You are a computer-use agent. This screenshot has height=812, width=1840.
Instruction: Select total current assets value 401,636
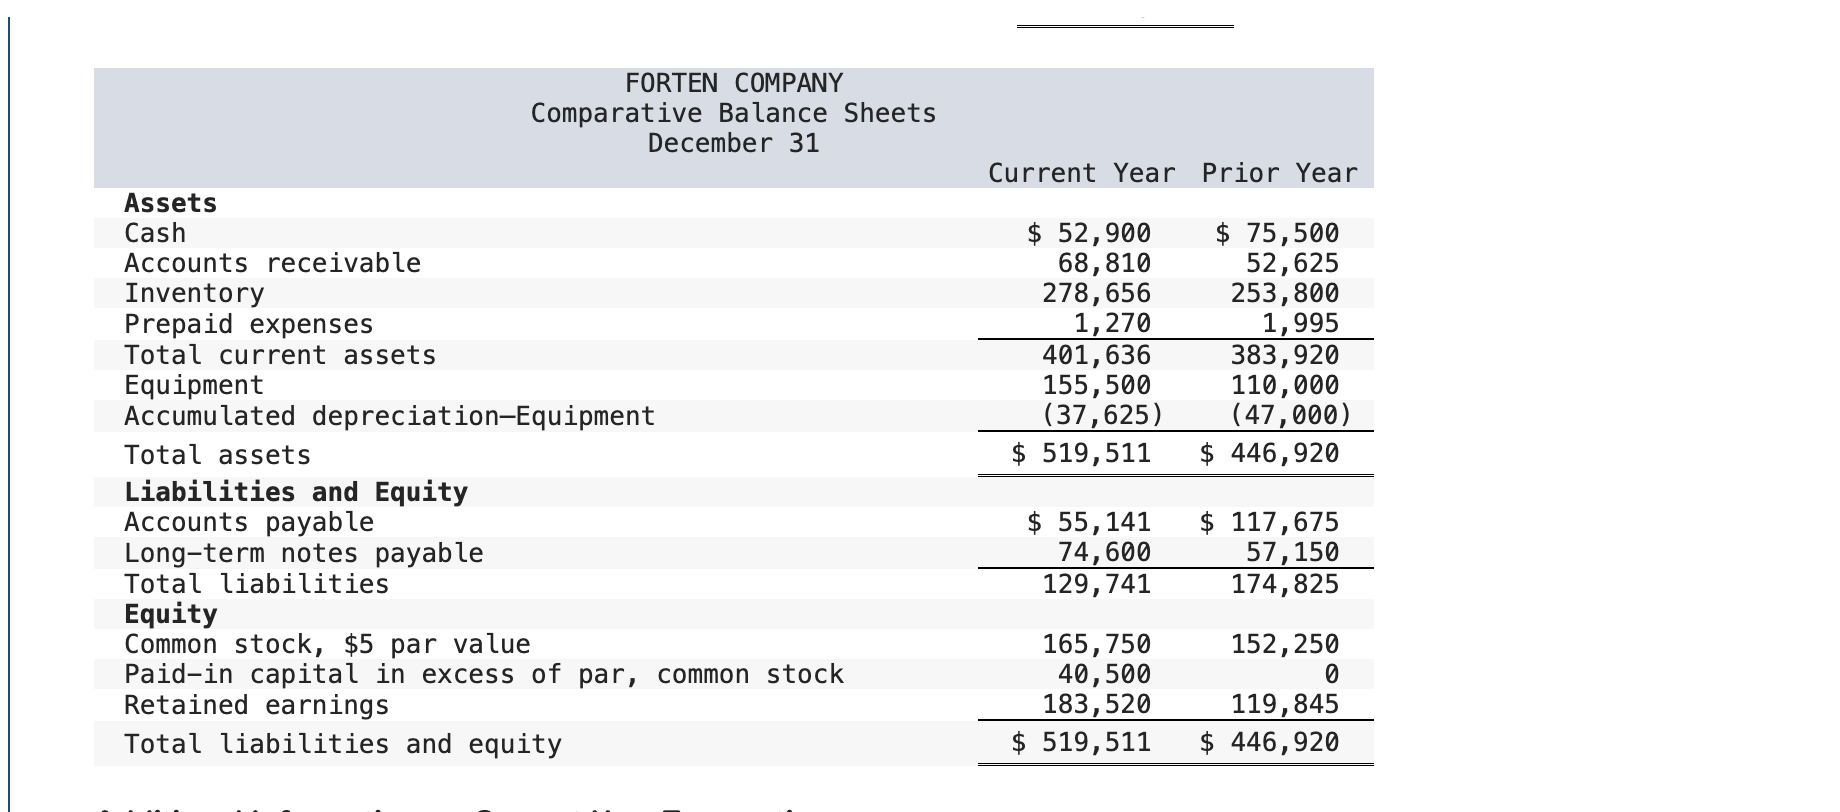[1097, 355]
